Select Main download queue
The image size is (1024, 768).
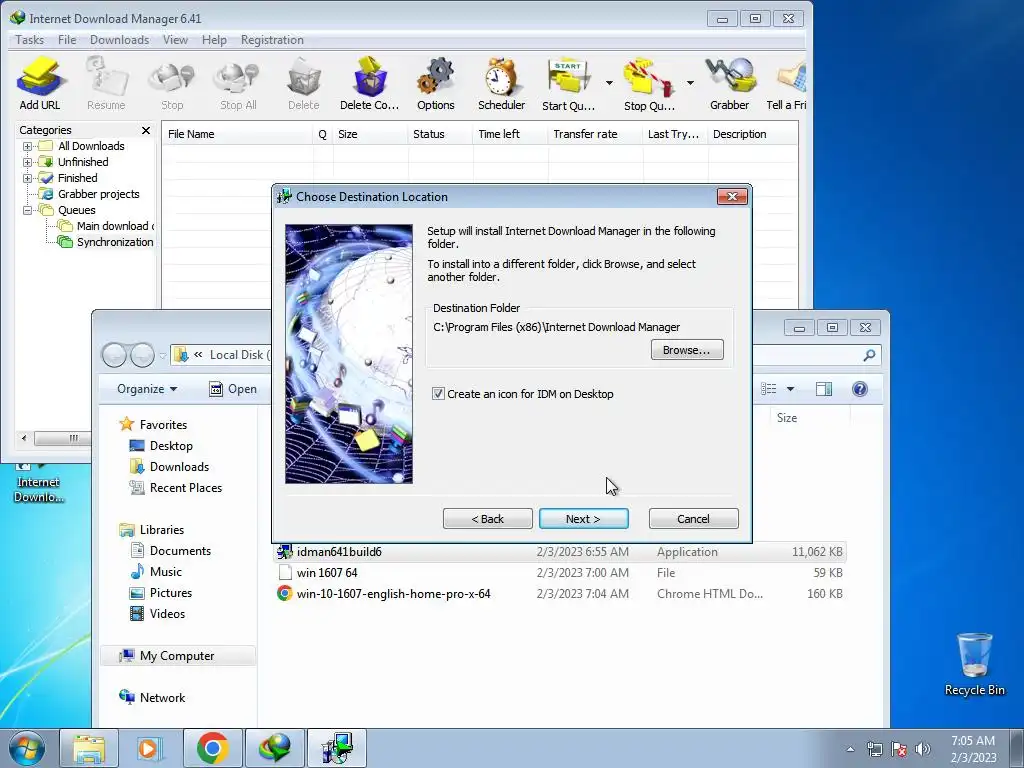click(x=106, y=226)
